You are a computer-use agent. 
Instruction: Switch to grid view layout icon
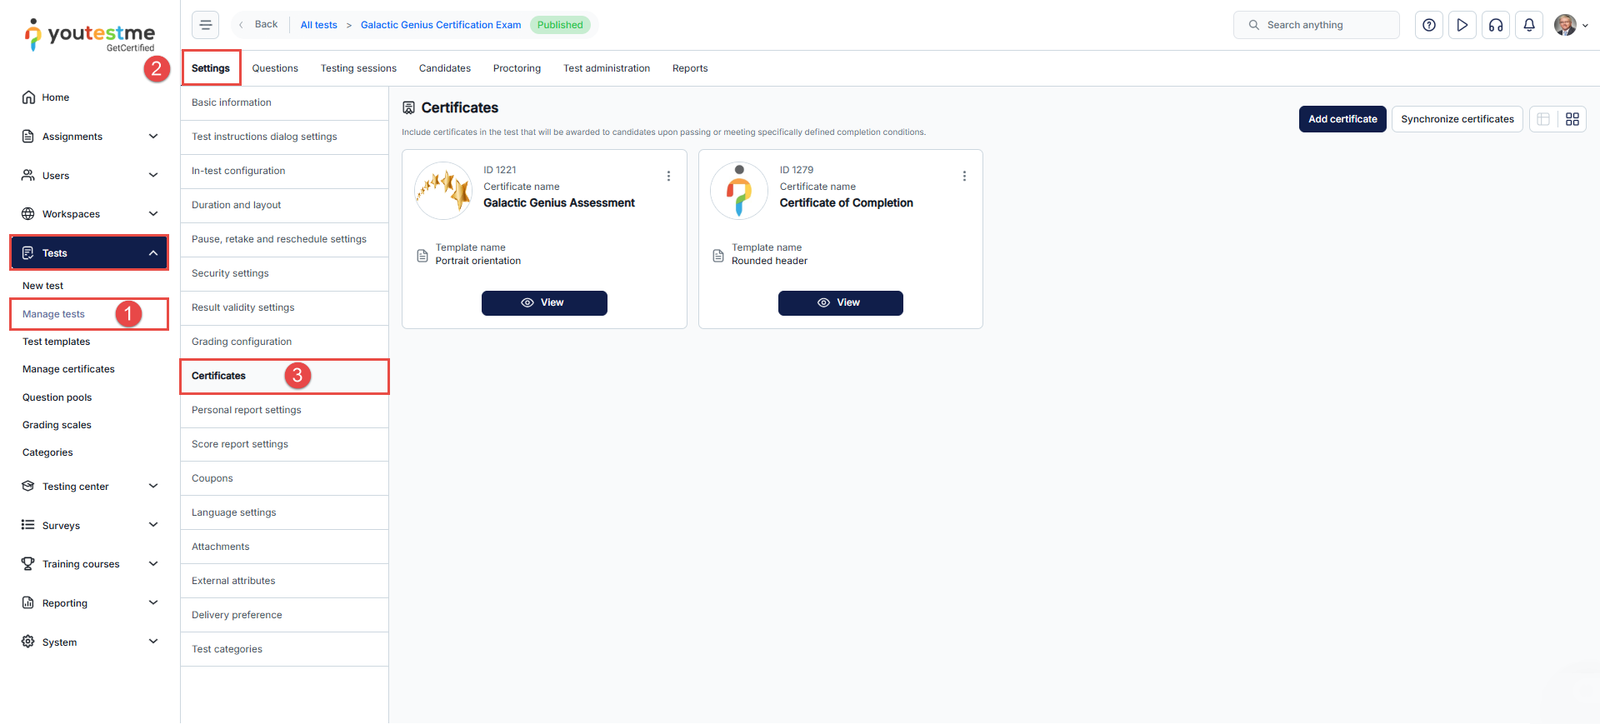tap(1572, 119)
